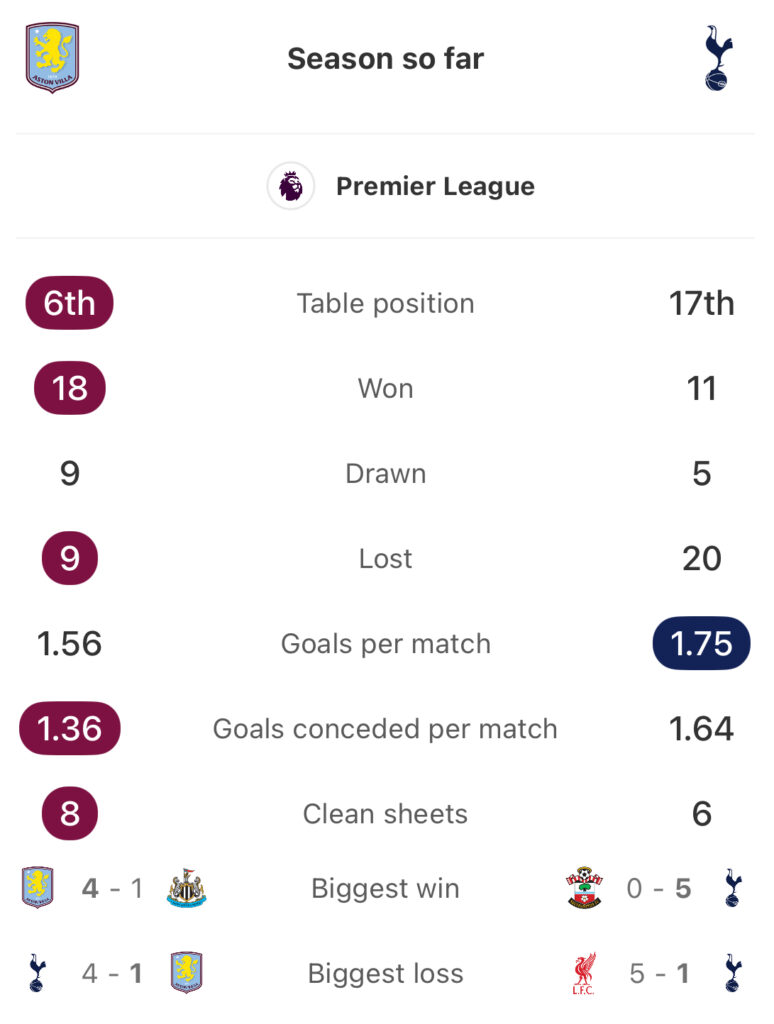Tap the 1.75 goals per match badge
This screenshot has width=774, height=1024.
click(x=701, y=643)
